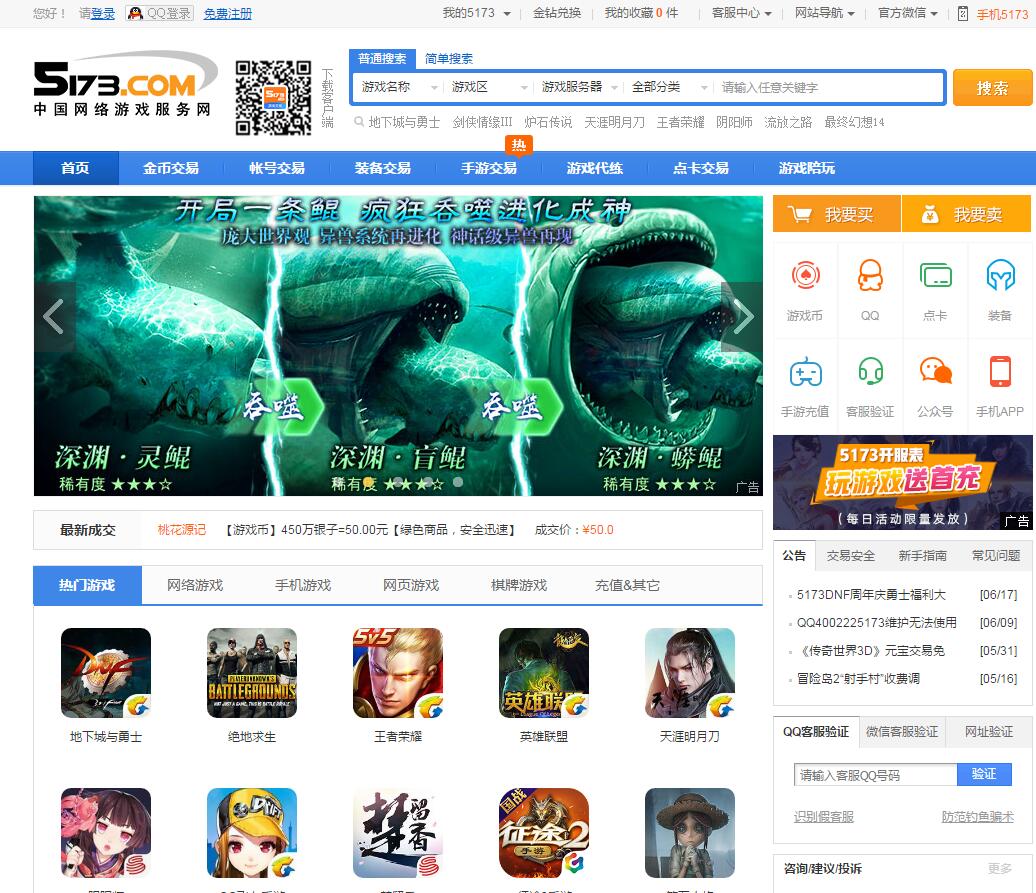Click the 我要买 shopping cart button

(x=836, y=213)
